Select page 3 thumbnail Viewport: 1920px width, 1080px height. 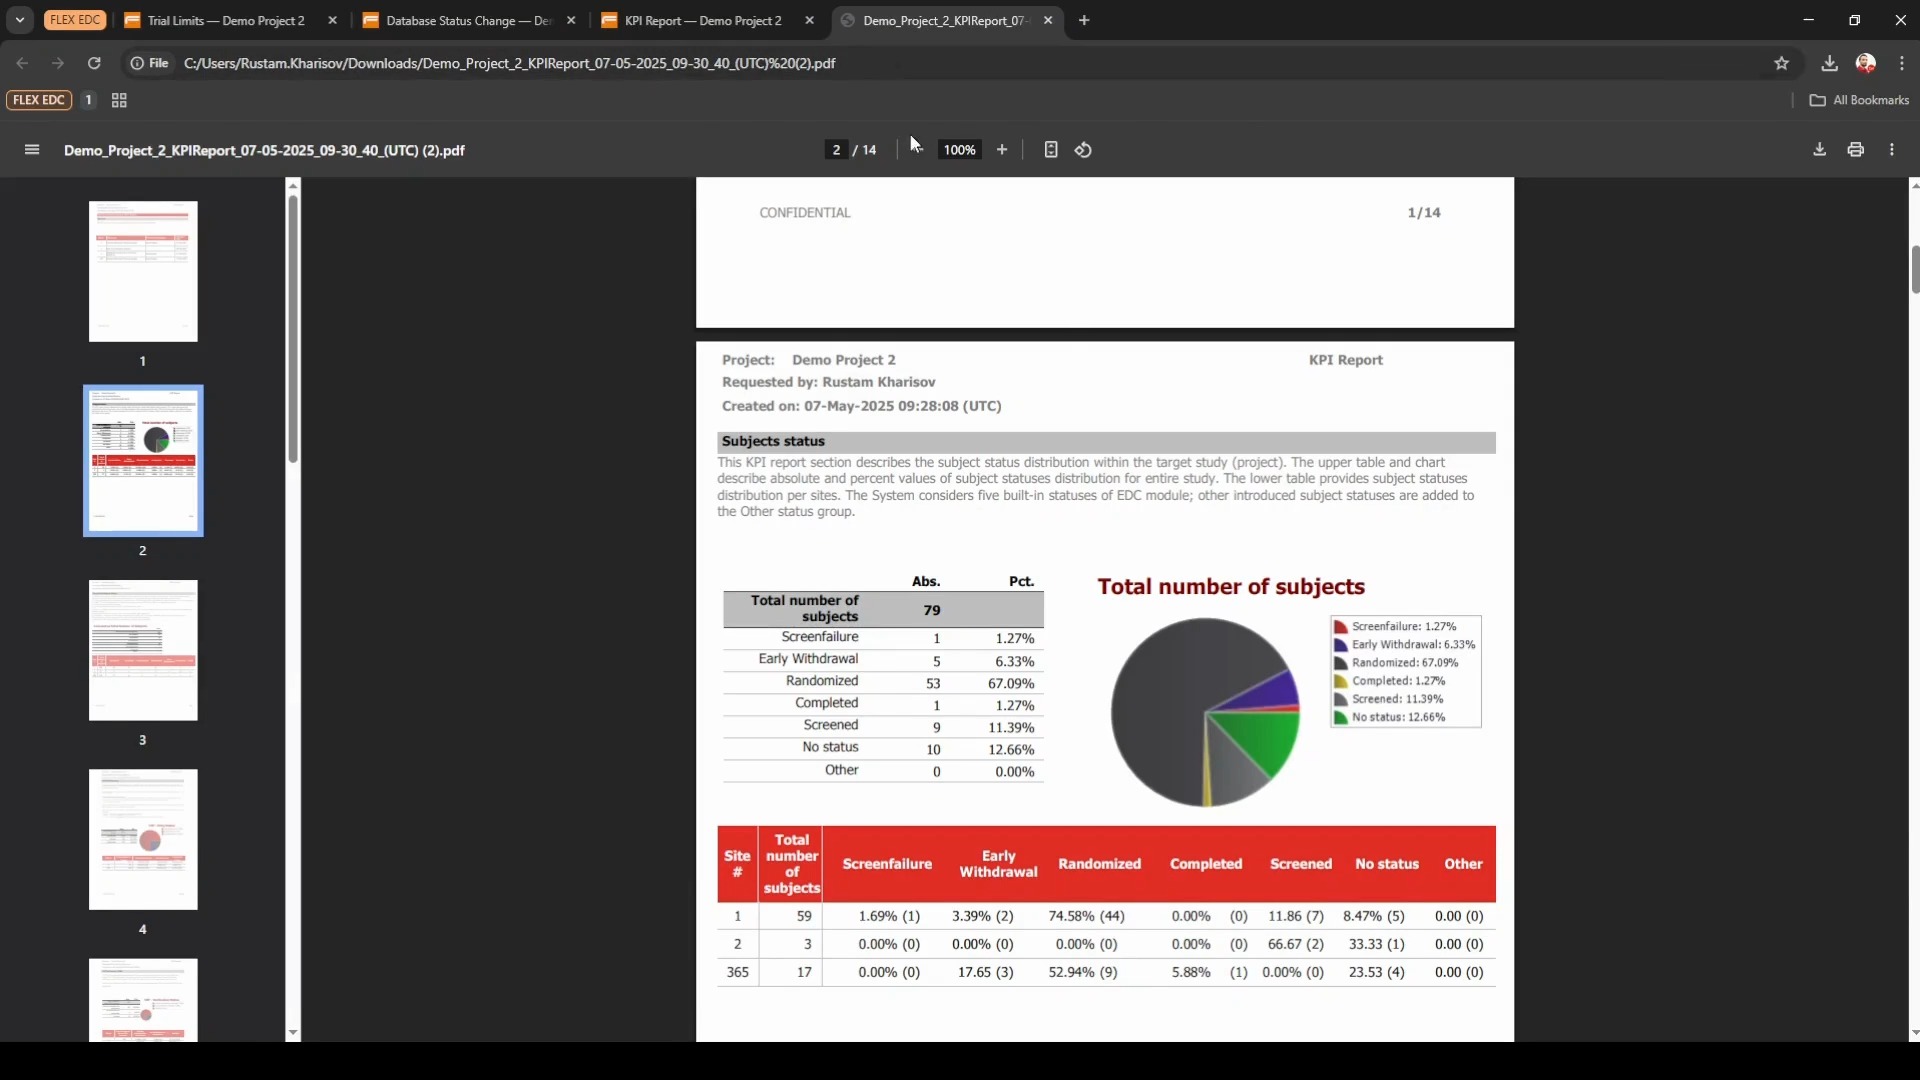[x=143, y=650]
